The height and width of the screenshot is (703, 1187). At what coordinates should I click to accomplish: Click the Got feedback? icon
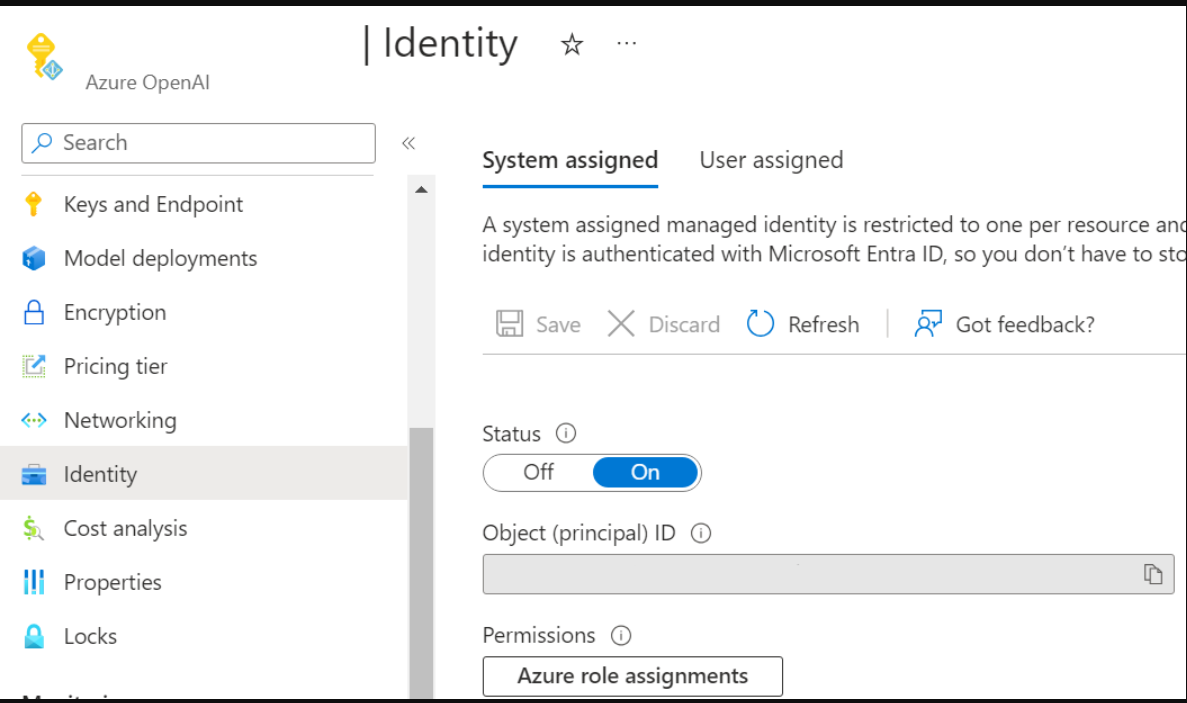coord(928,324)
